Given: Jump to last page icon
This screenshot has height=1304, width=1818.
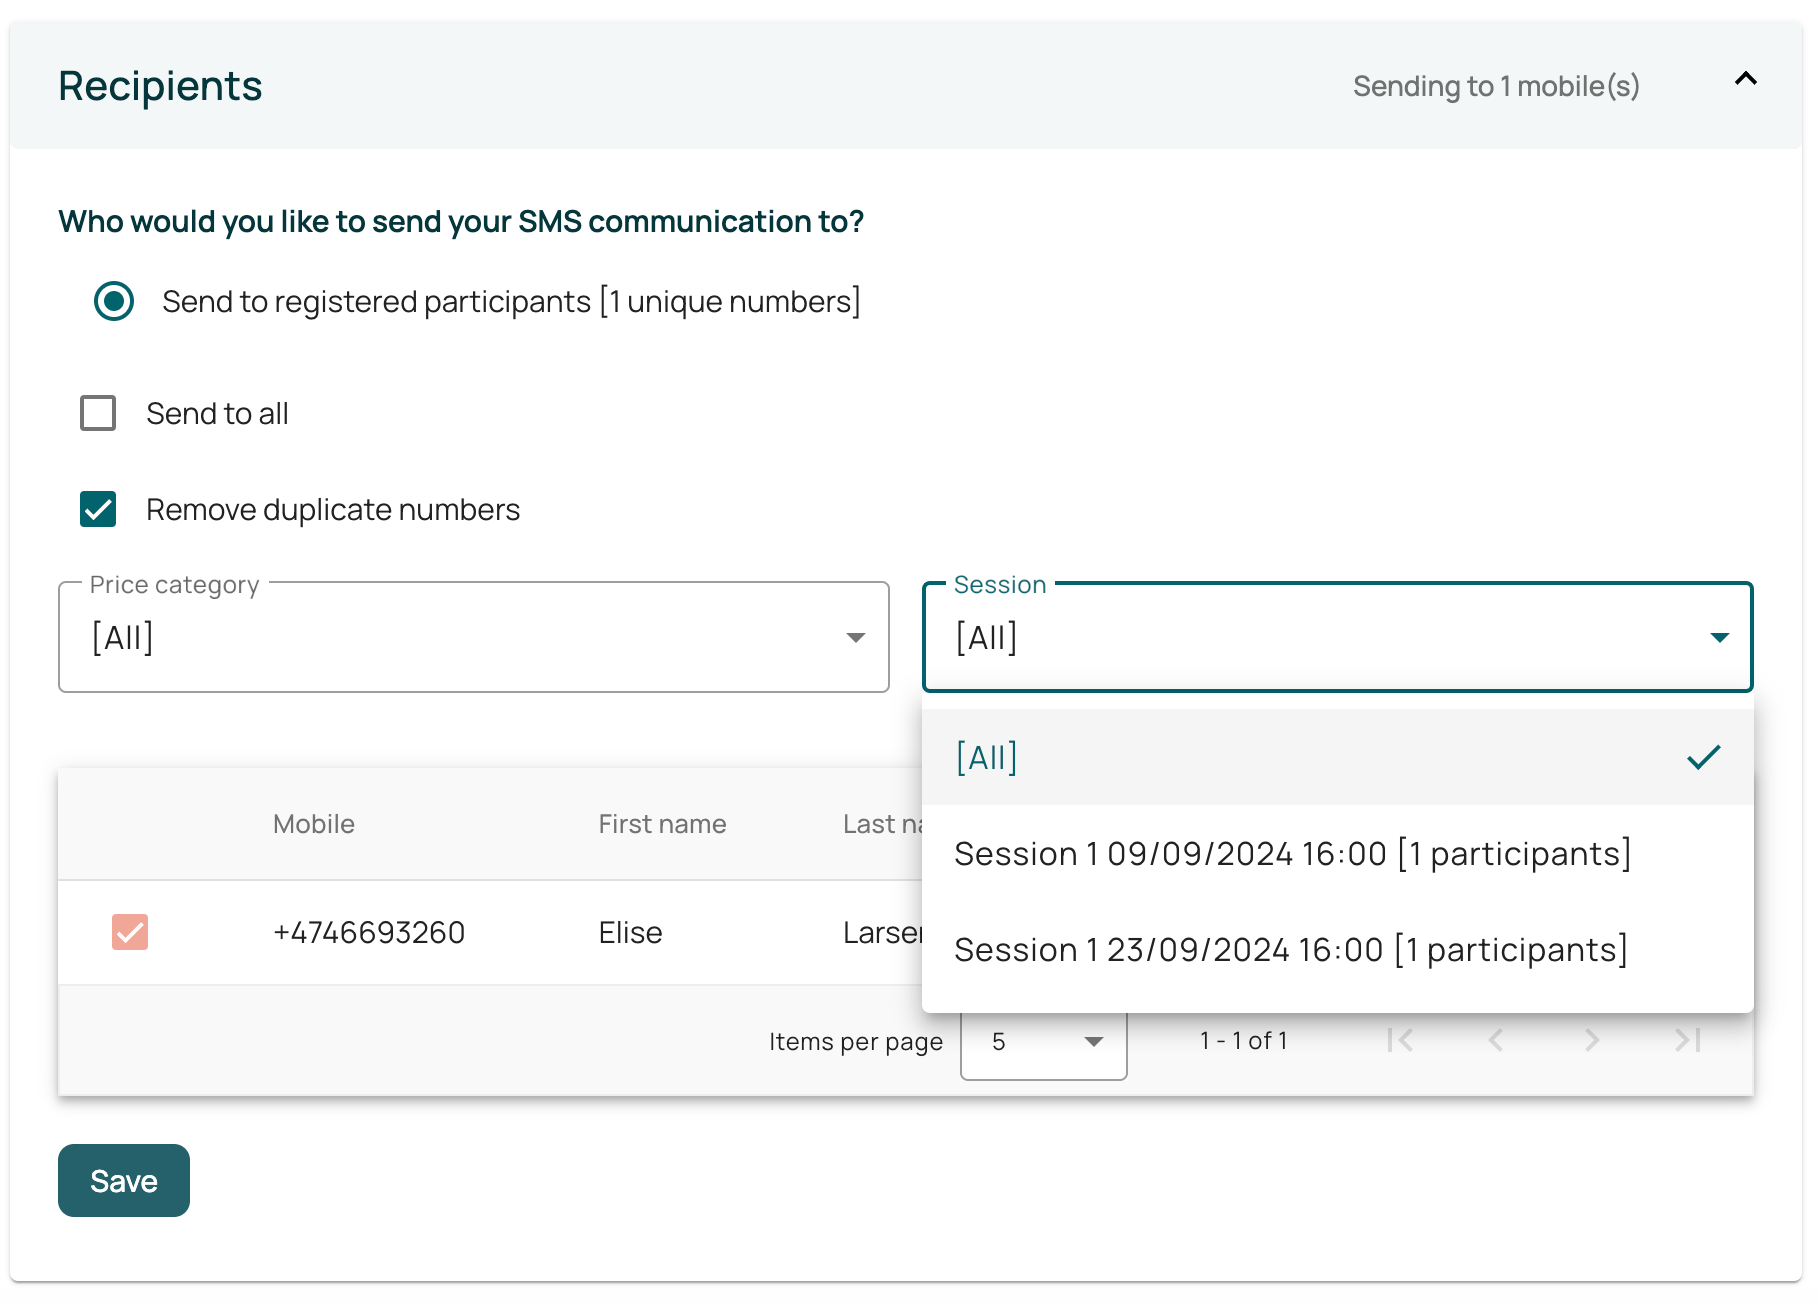Looking at the screenshot, I should coord(1688,1041).
